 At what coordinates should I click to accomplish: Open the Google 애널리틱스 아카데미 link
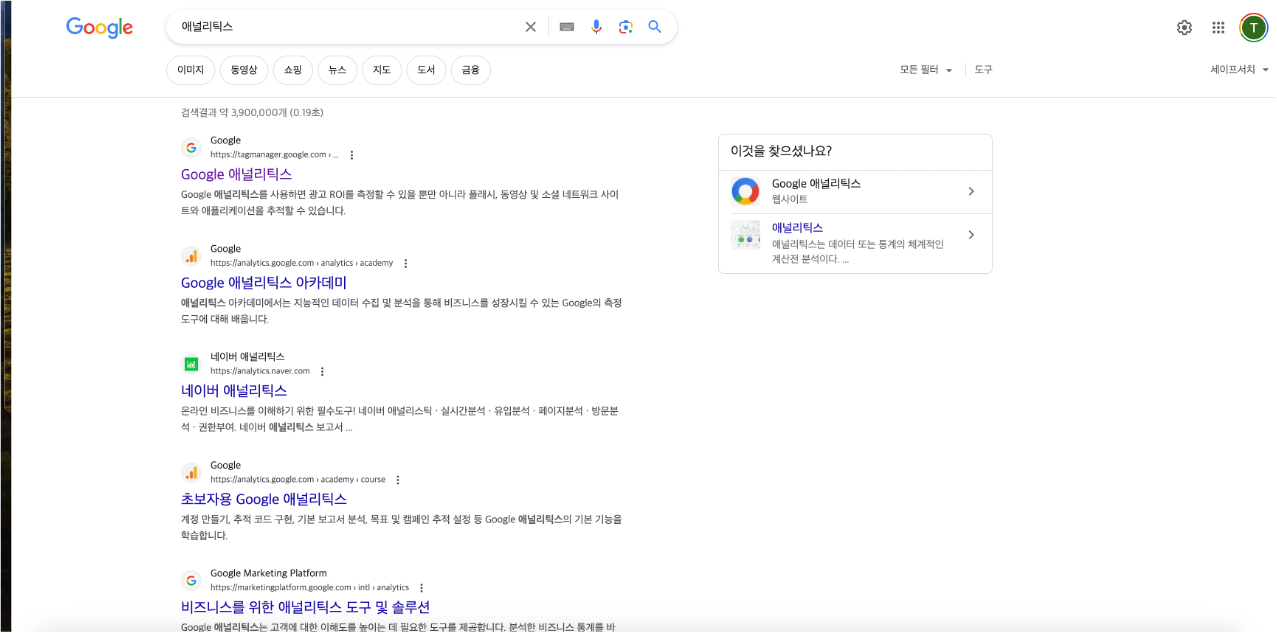(264, 283)
